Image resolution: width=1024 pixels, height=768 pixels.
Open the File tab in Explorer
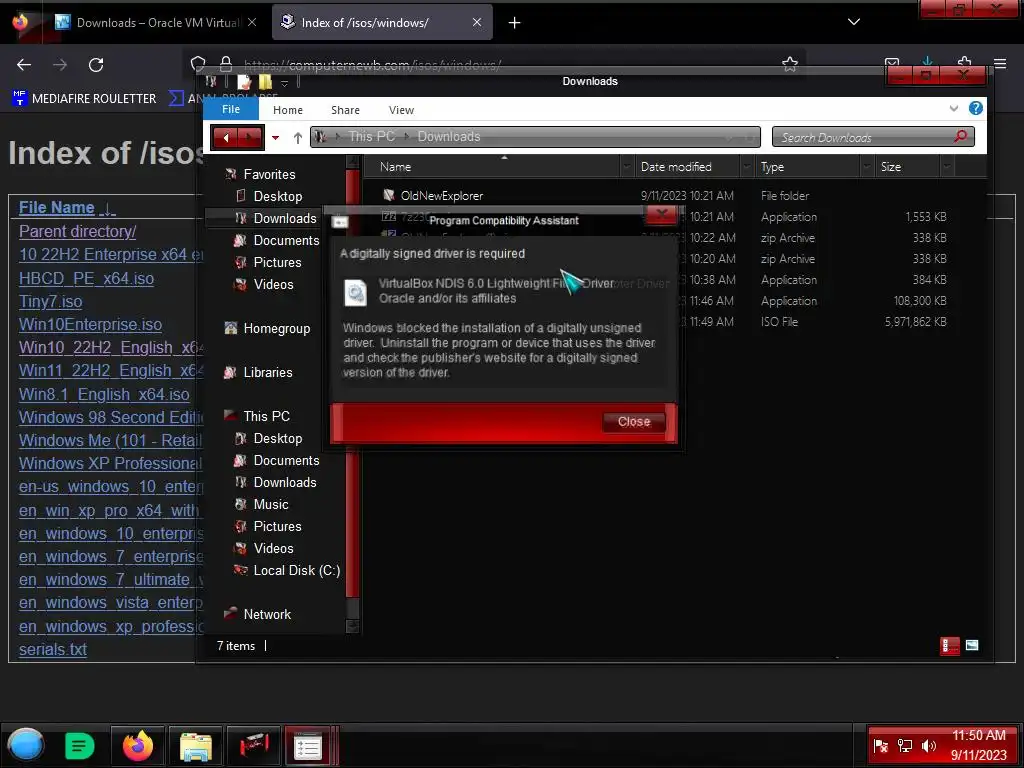coord(231,109)
